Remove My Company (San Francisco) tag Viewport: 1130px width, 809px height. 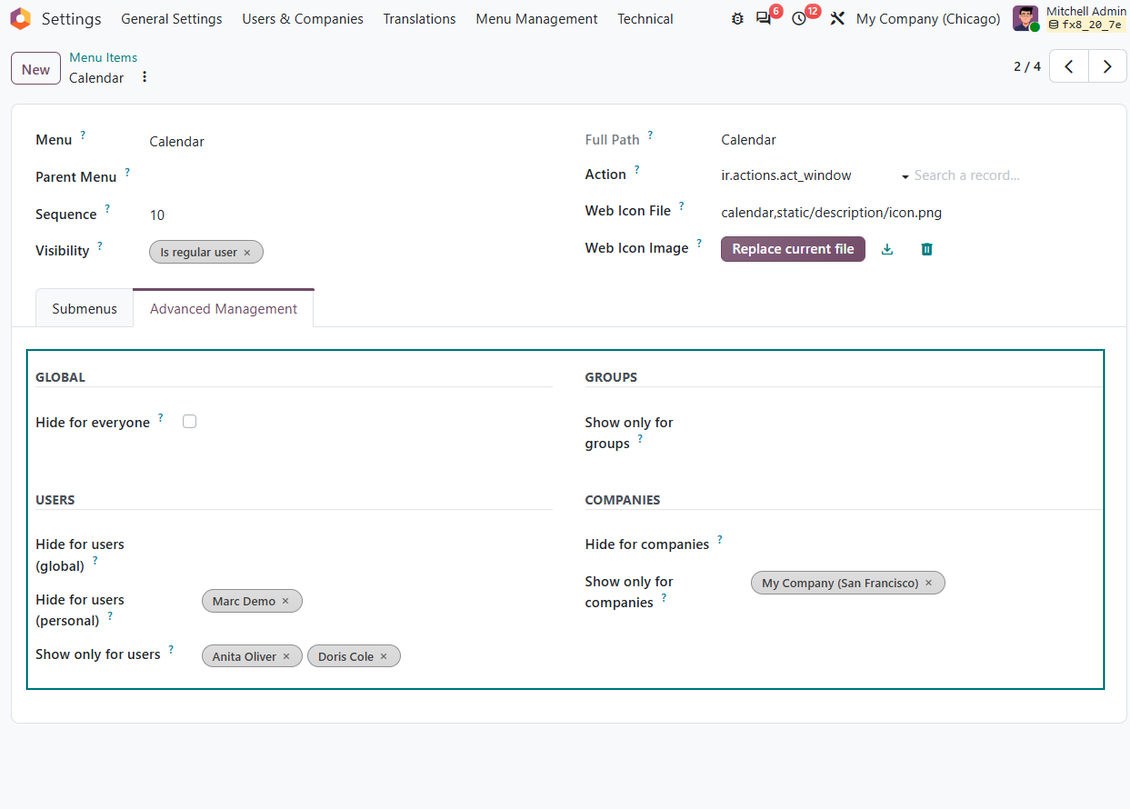pos(928,584)
